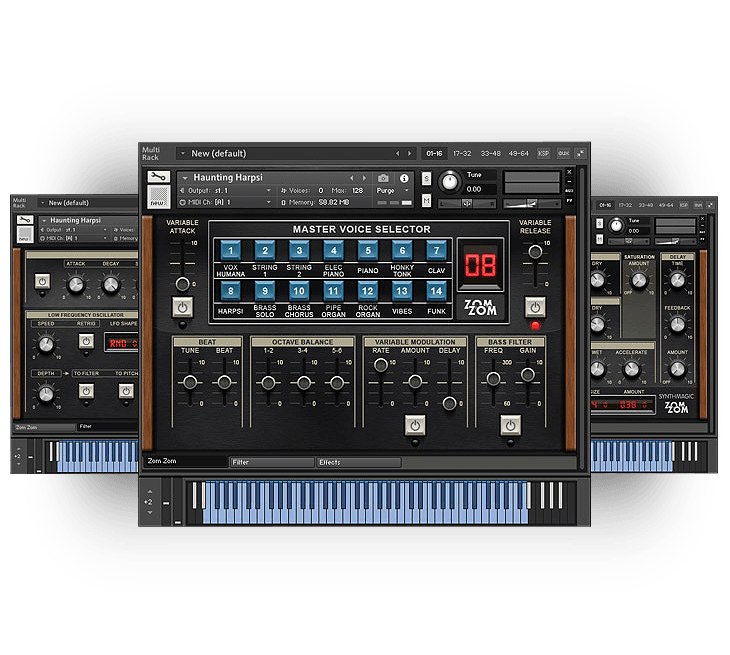Click the red 08 voice display

[480, 265]
